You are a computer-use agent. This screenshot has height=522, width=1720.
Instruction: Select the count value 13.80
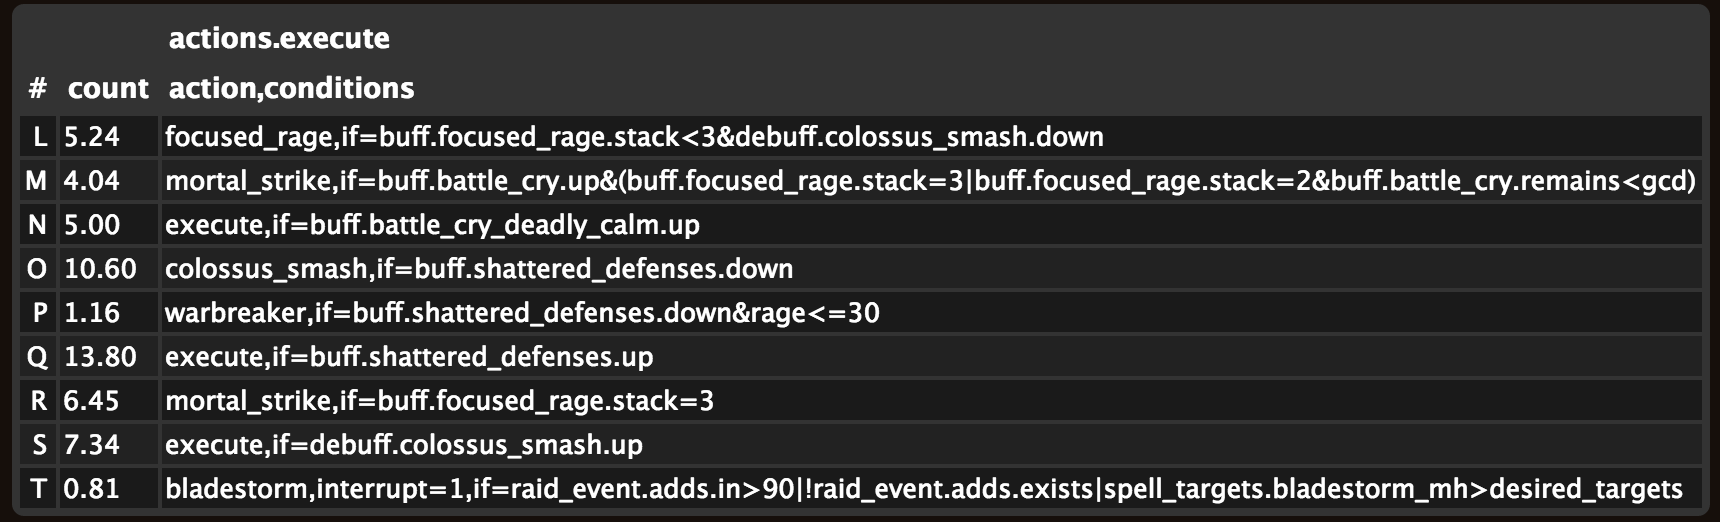tap(100, 357)
